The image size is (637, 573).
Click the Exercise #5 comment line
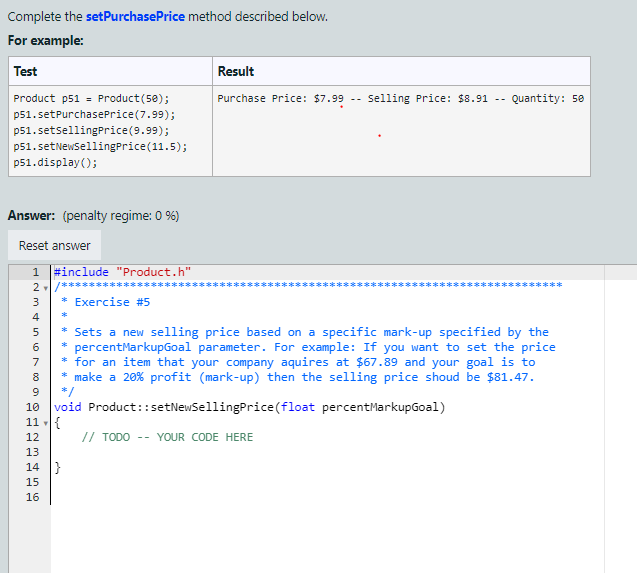coord(106,302)
